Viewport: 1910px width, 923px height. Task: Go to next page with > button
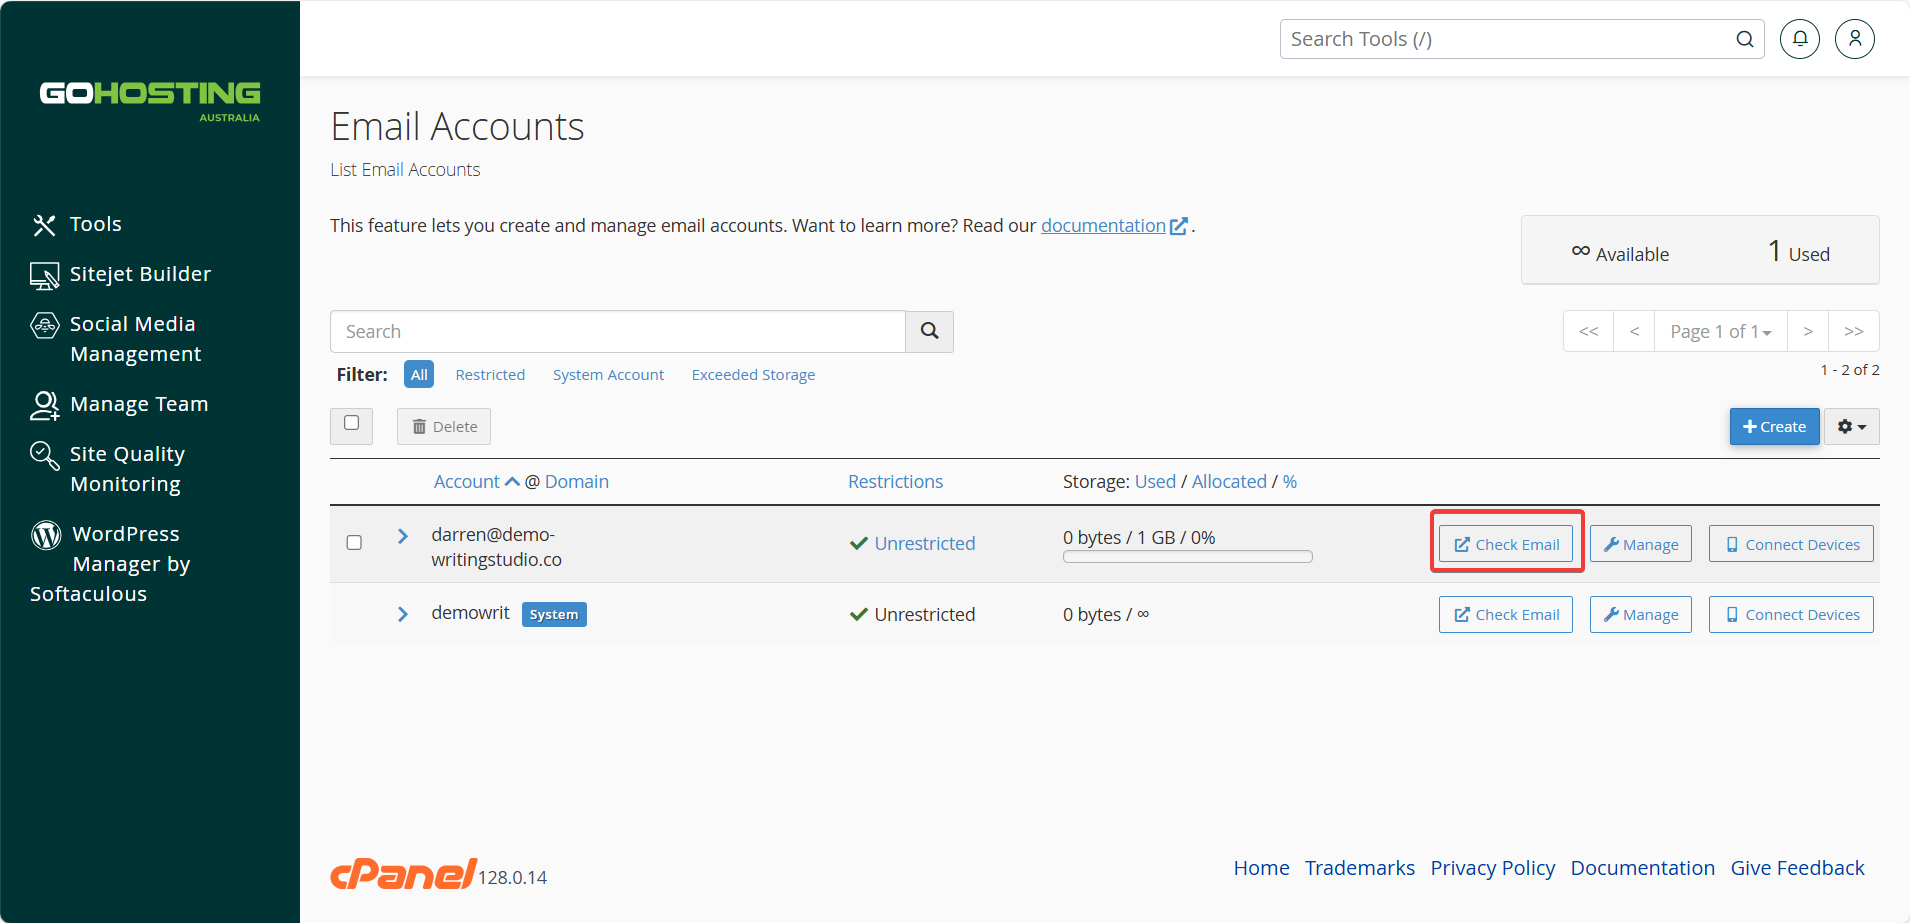pos(1808,332)
